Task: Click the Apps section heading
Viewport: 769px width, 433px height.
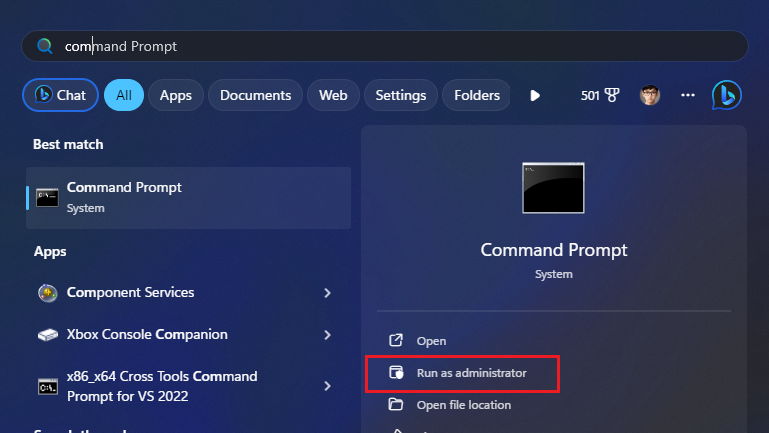Action: (x=50, y=252)
